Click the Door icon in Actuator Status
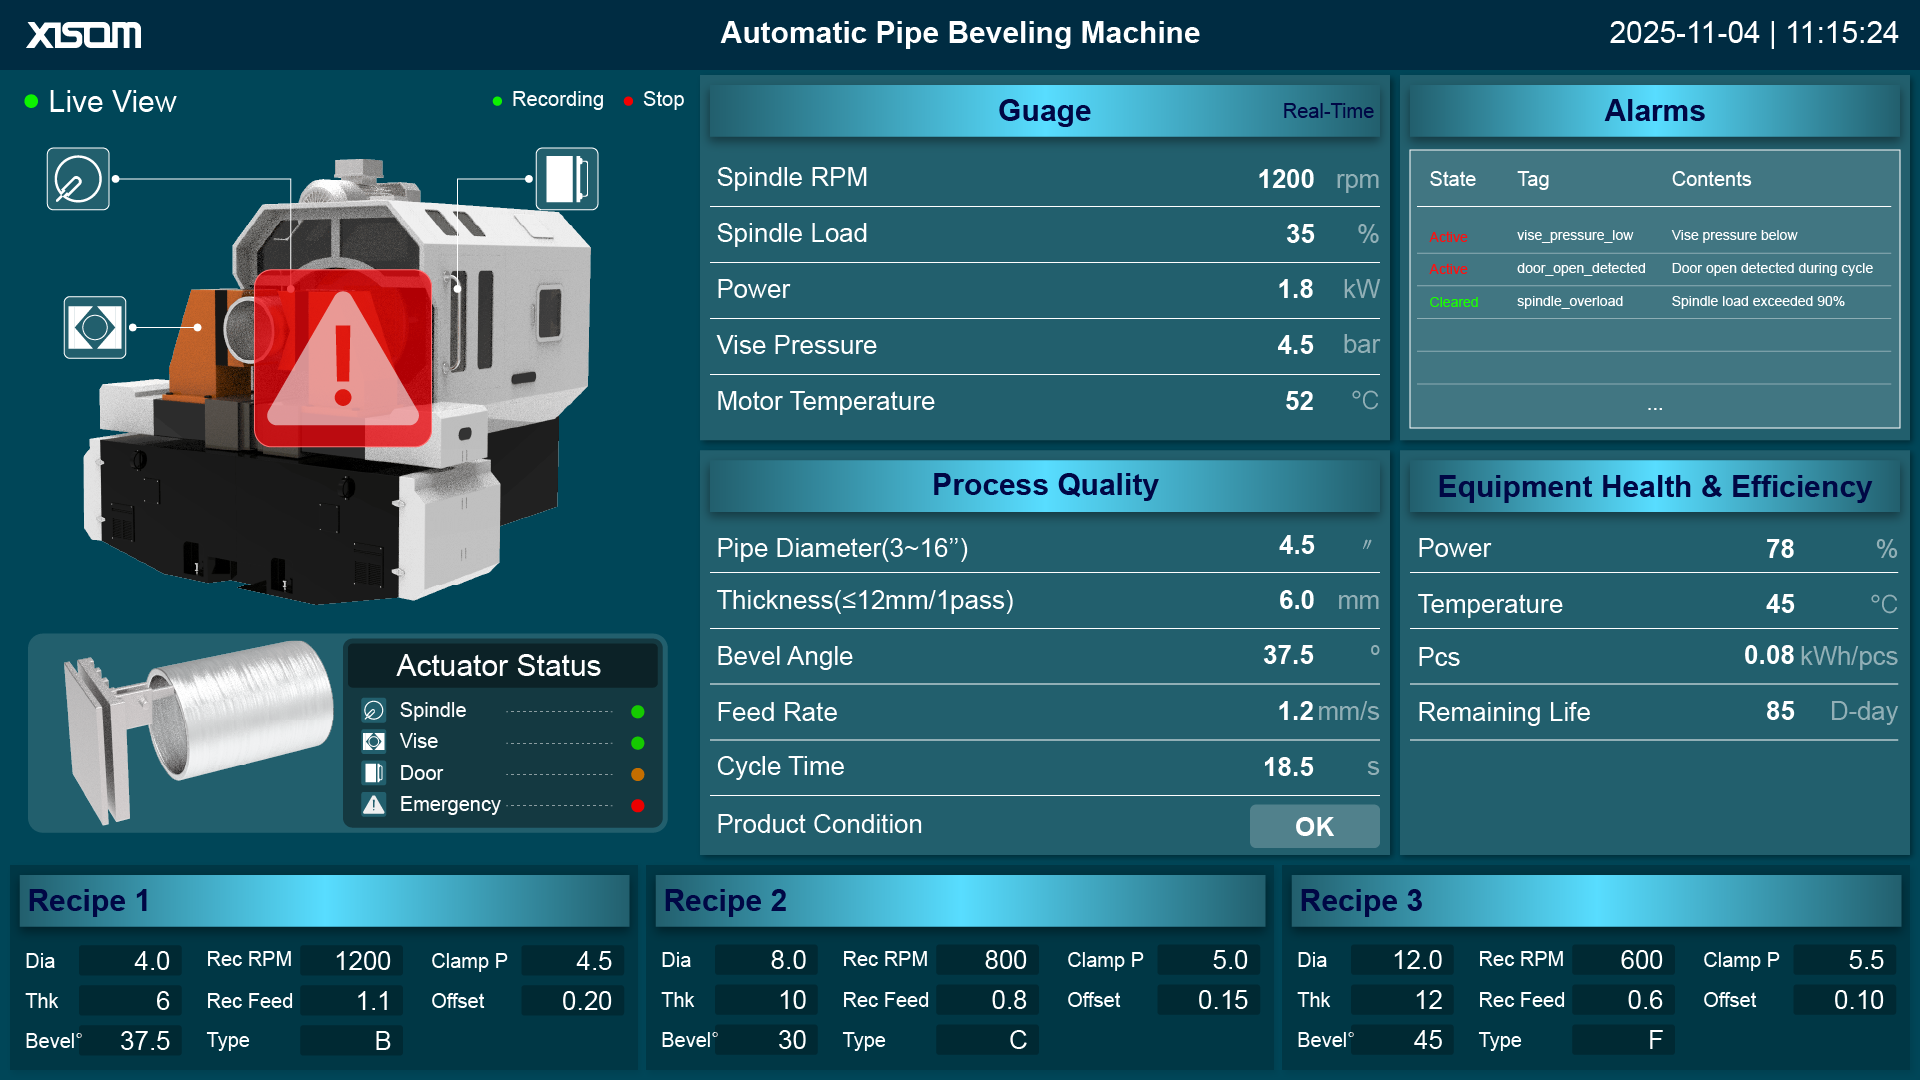Image resolution: width=1920 pixels, height=1080 pixels. (x=372, y=773)
